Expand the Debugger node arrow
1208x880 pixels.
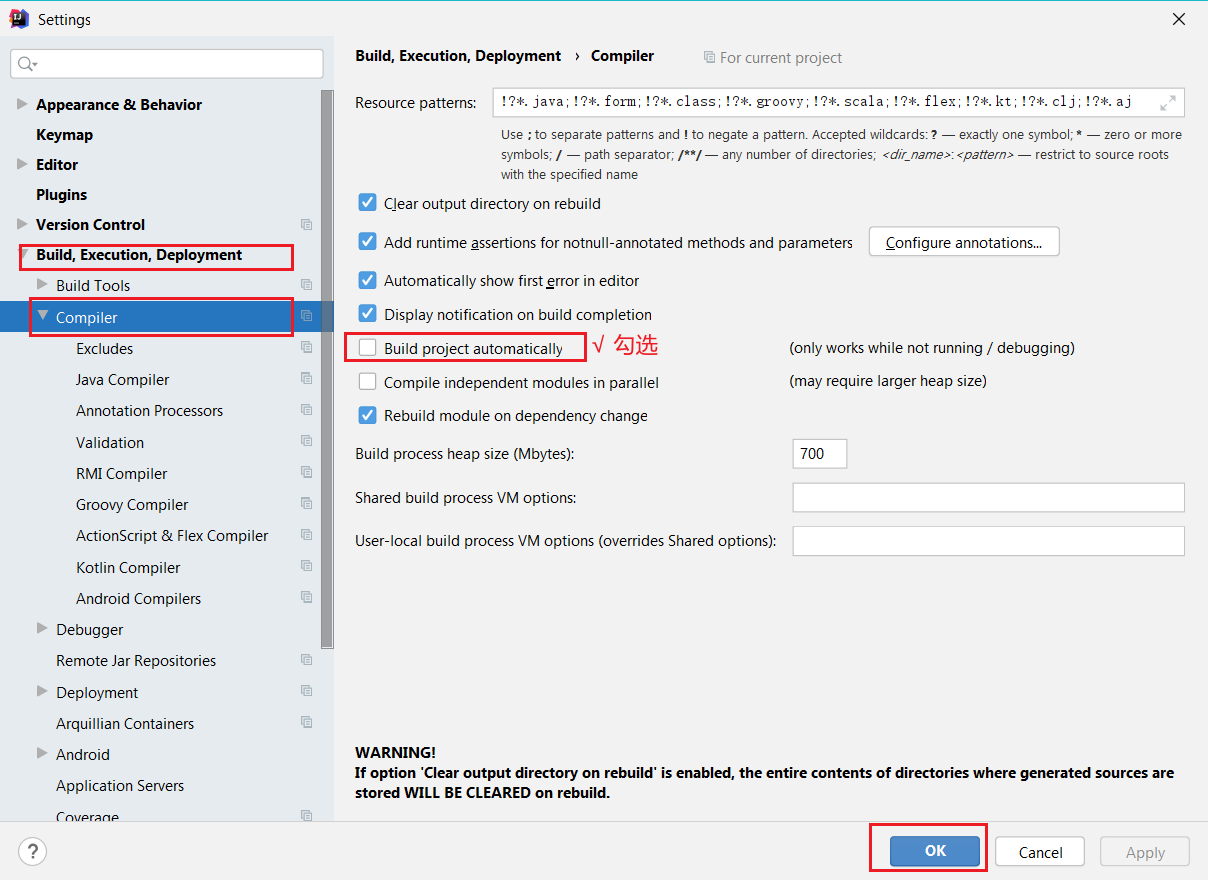tap(42, 629)
